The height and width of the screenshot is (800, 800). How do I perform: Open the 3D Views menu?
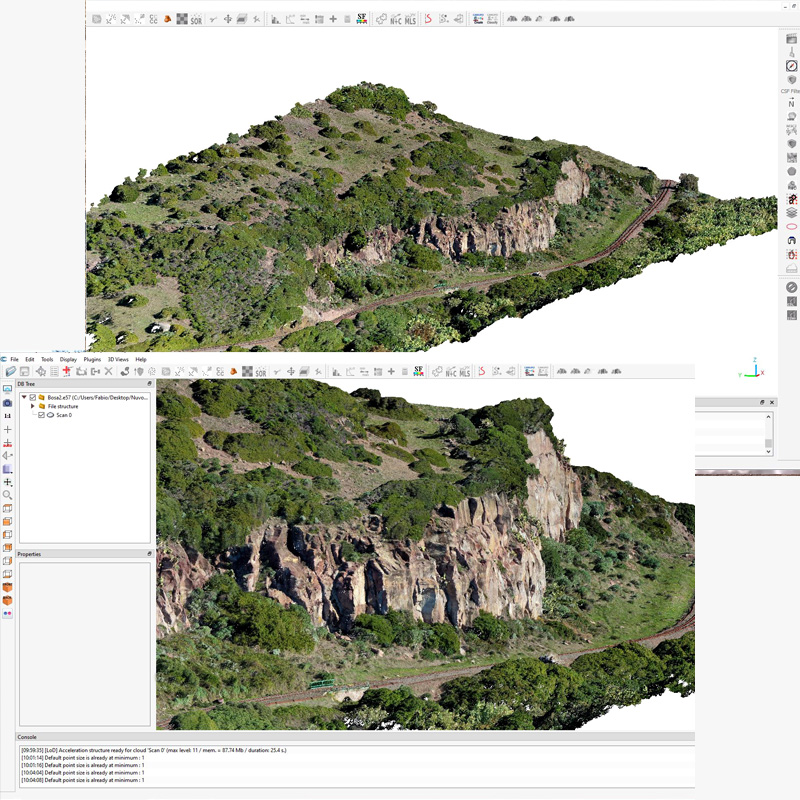click(118, 359)
